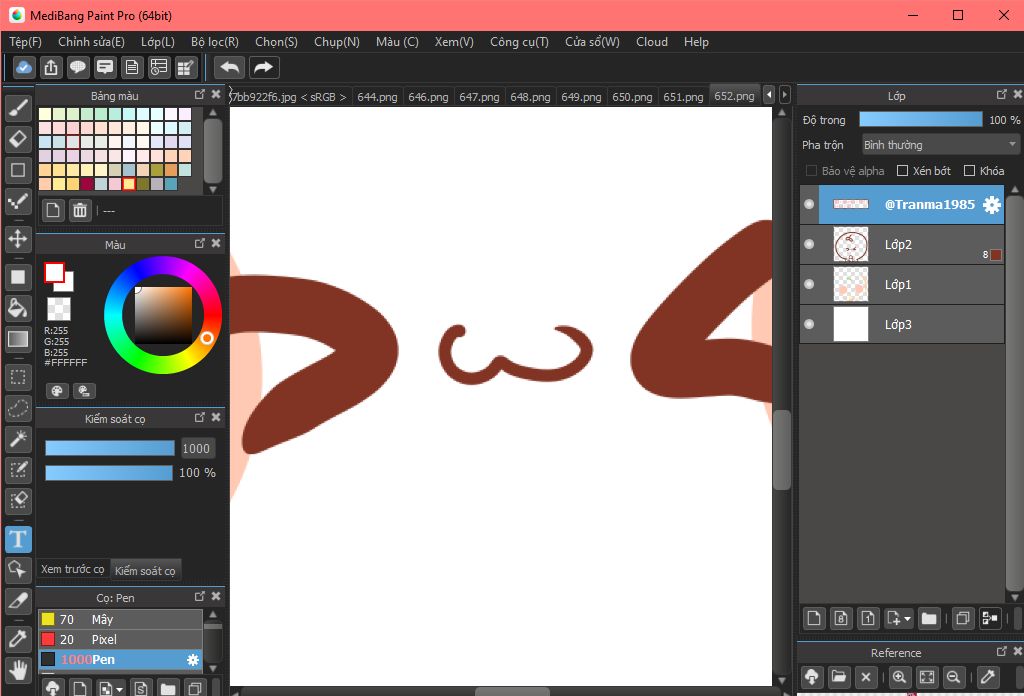Close the Bảng màu panel
The image size is (1024, 696).
216,95
